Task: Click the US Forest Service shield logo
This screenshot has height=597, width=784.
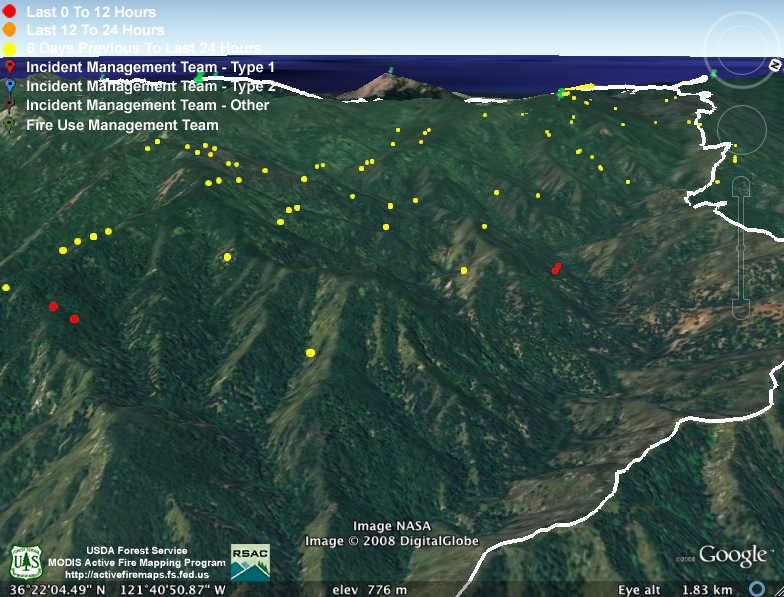Action: coord(25,563)
